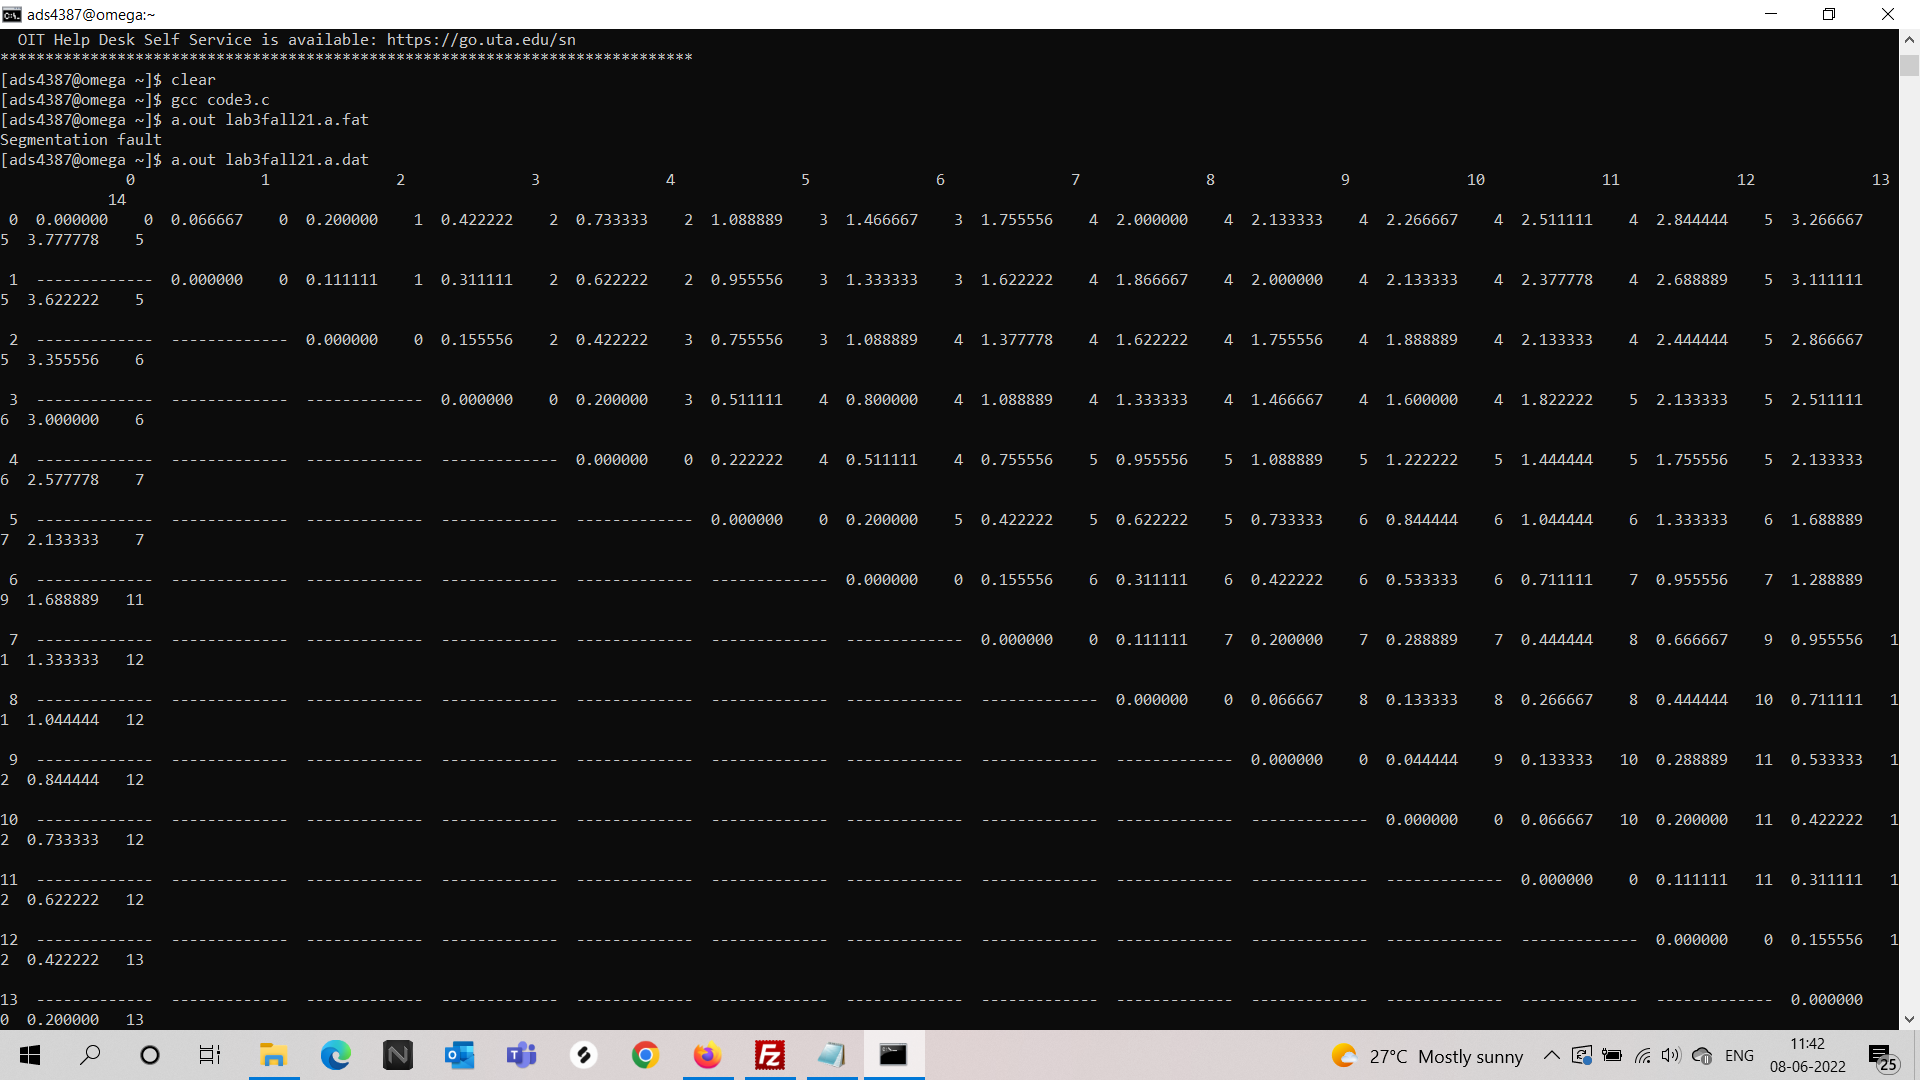Click the terminal window taskbar icon
This screenshot has width=1920, height=1080.
tap(893, 1055)
